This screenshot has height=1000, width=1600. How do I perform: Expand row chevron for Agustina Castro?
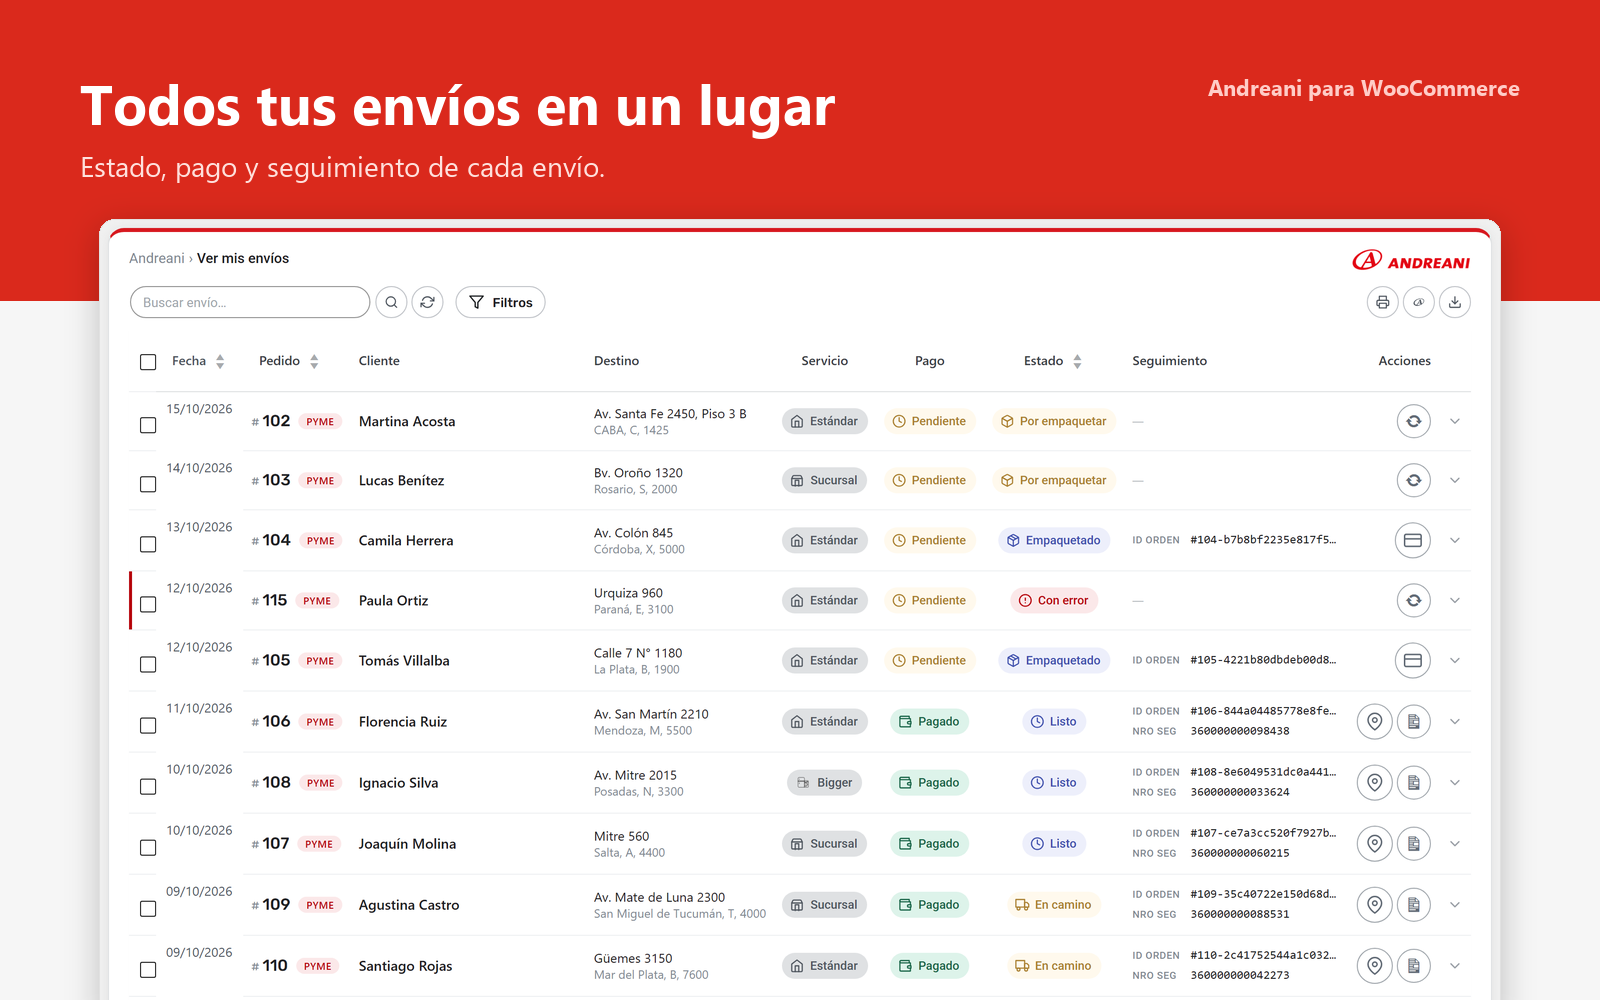pos(1455,904)
